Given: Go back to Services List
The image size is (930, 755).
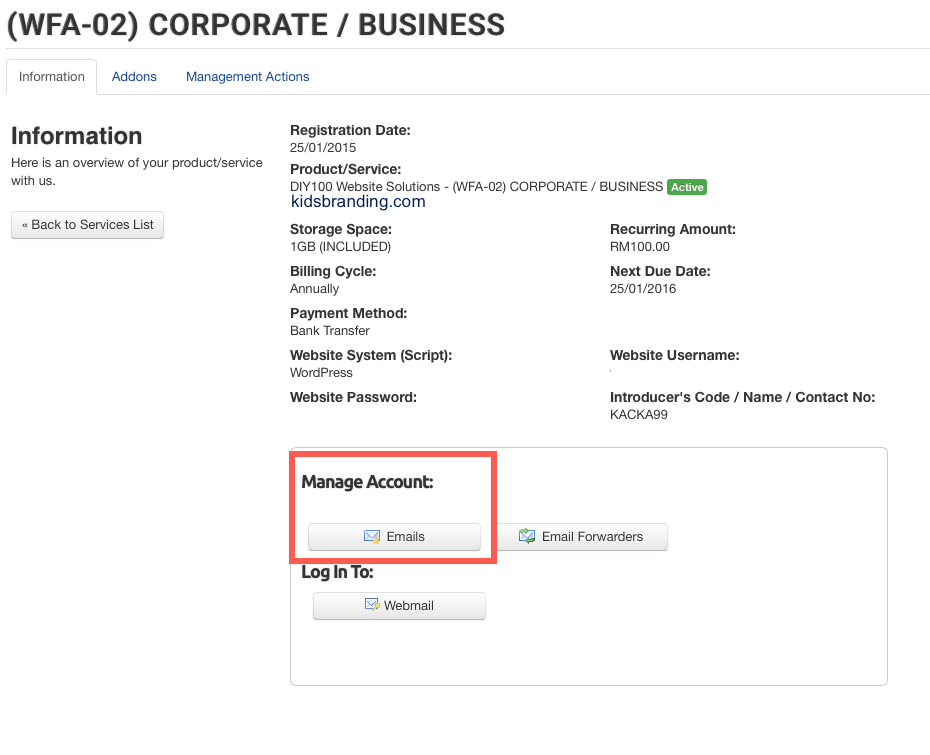Looking at the screenshot, I should (87, 225).
